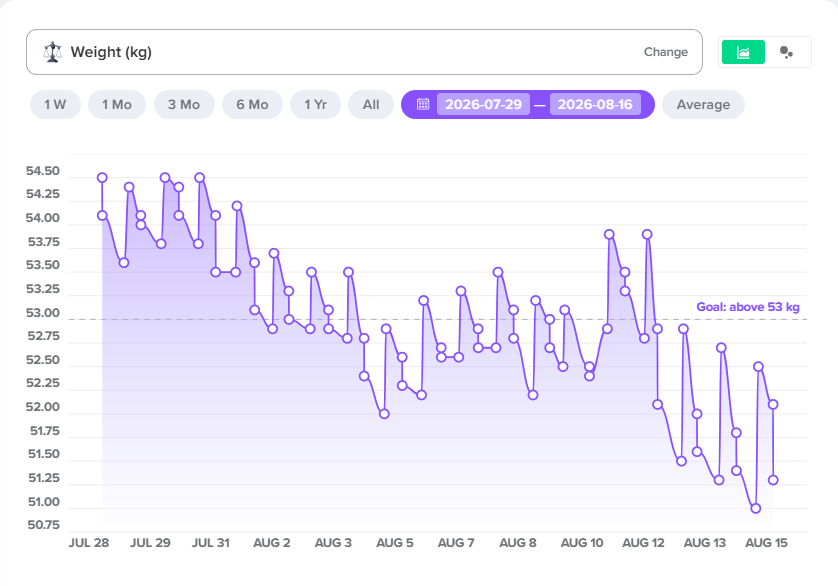Click the 50.75 y-axis label
The height and width of the screenshot is (586, 838).
pos(44,525)
